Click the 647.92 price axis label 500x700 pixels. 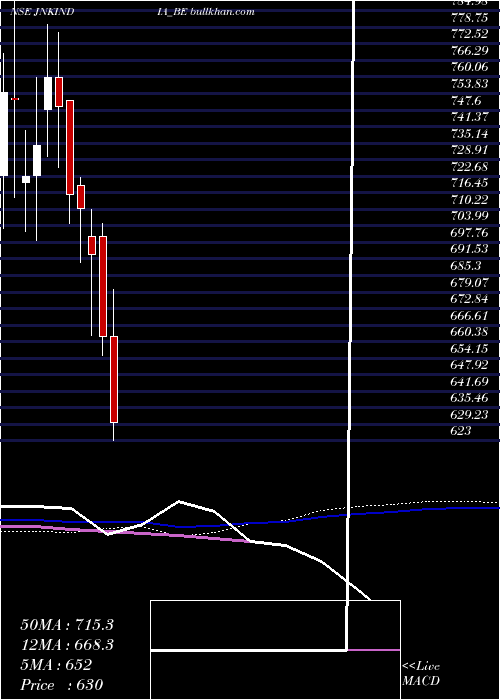[x=469, y=365]
